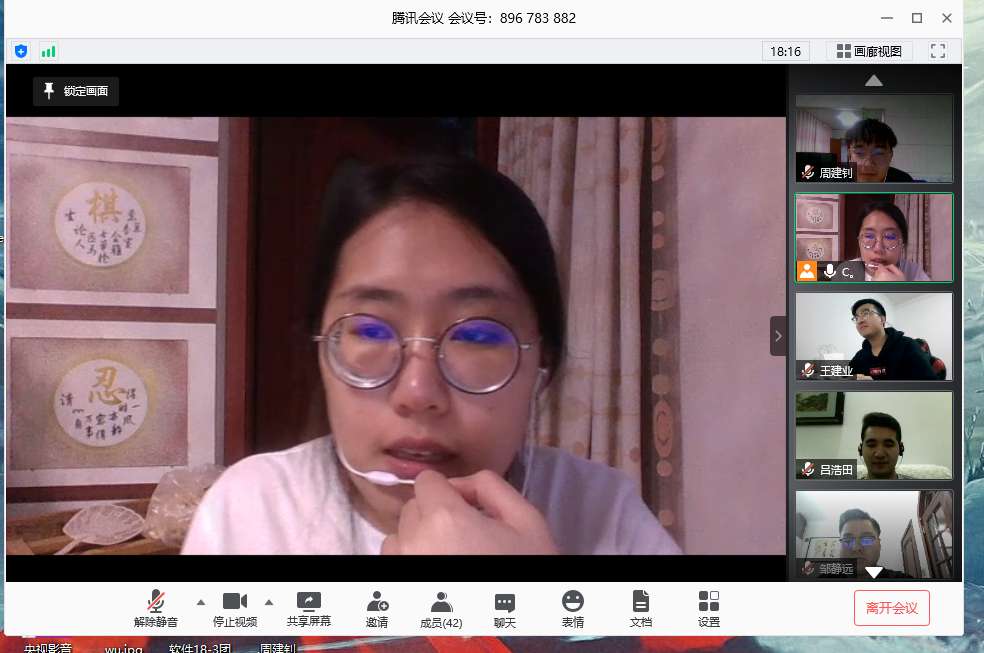Unmute microphone with 解除静音 button
Screen dimensions: 984x653
156,608
